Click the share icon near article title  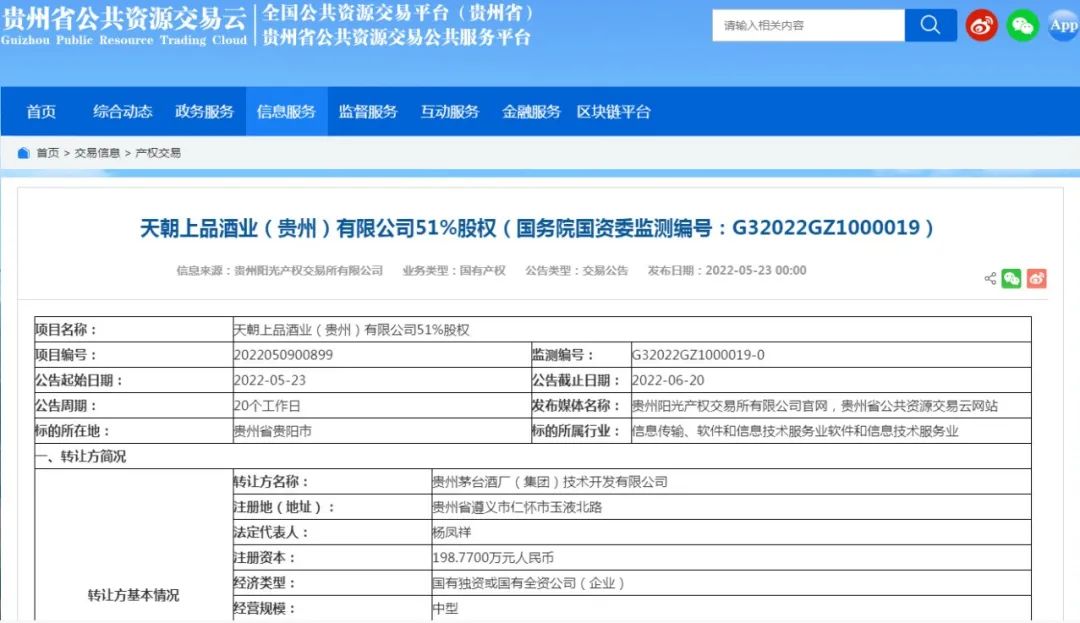(x=990, y=278)
